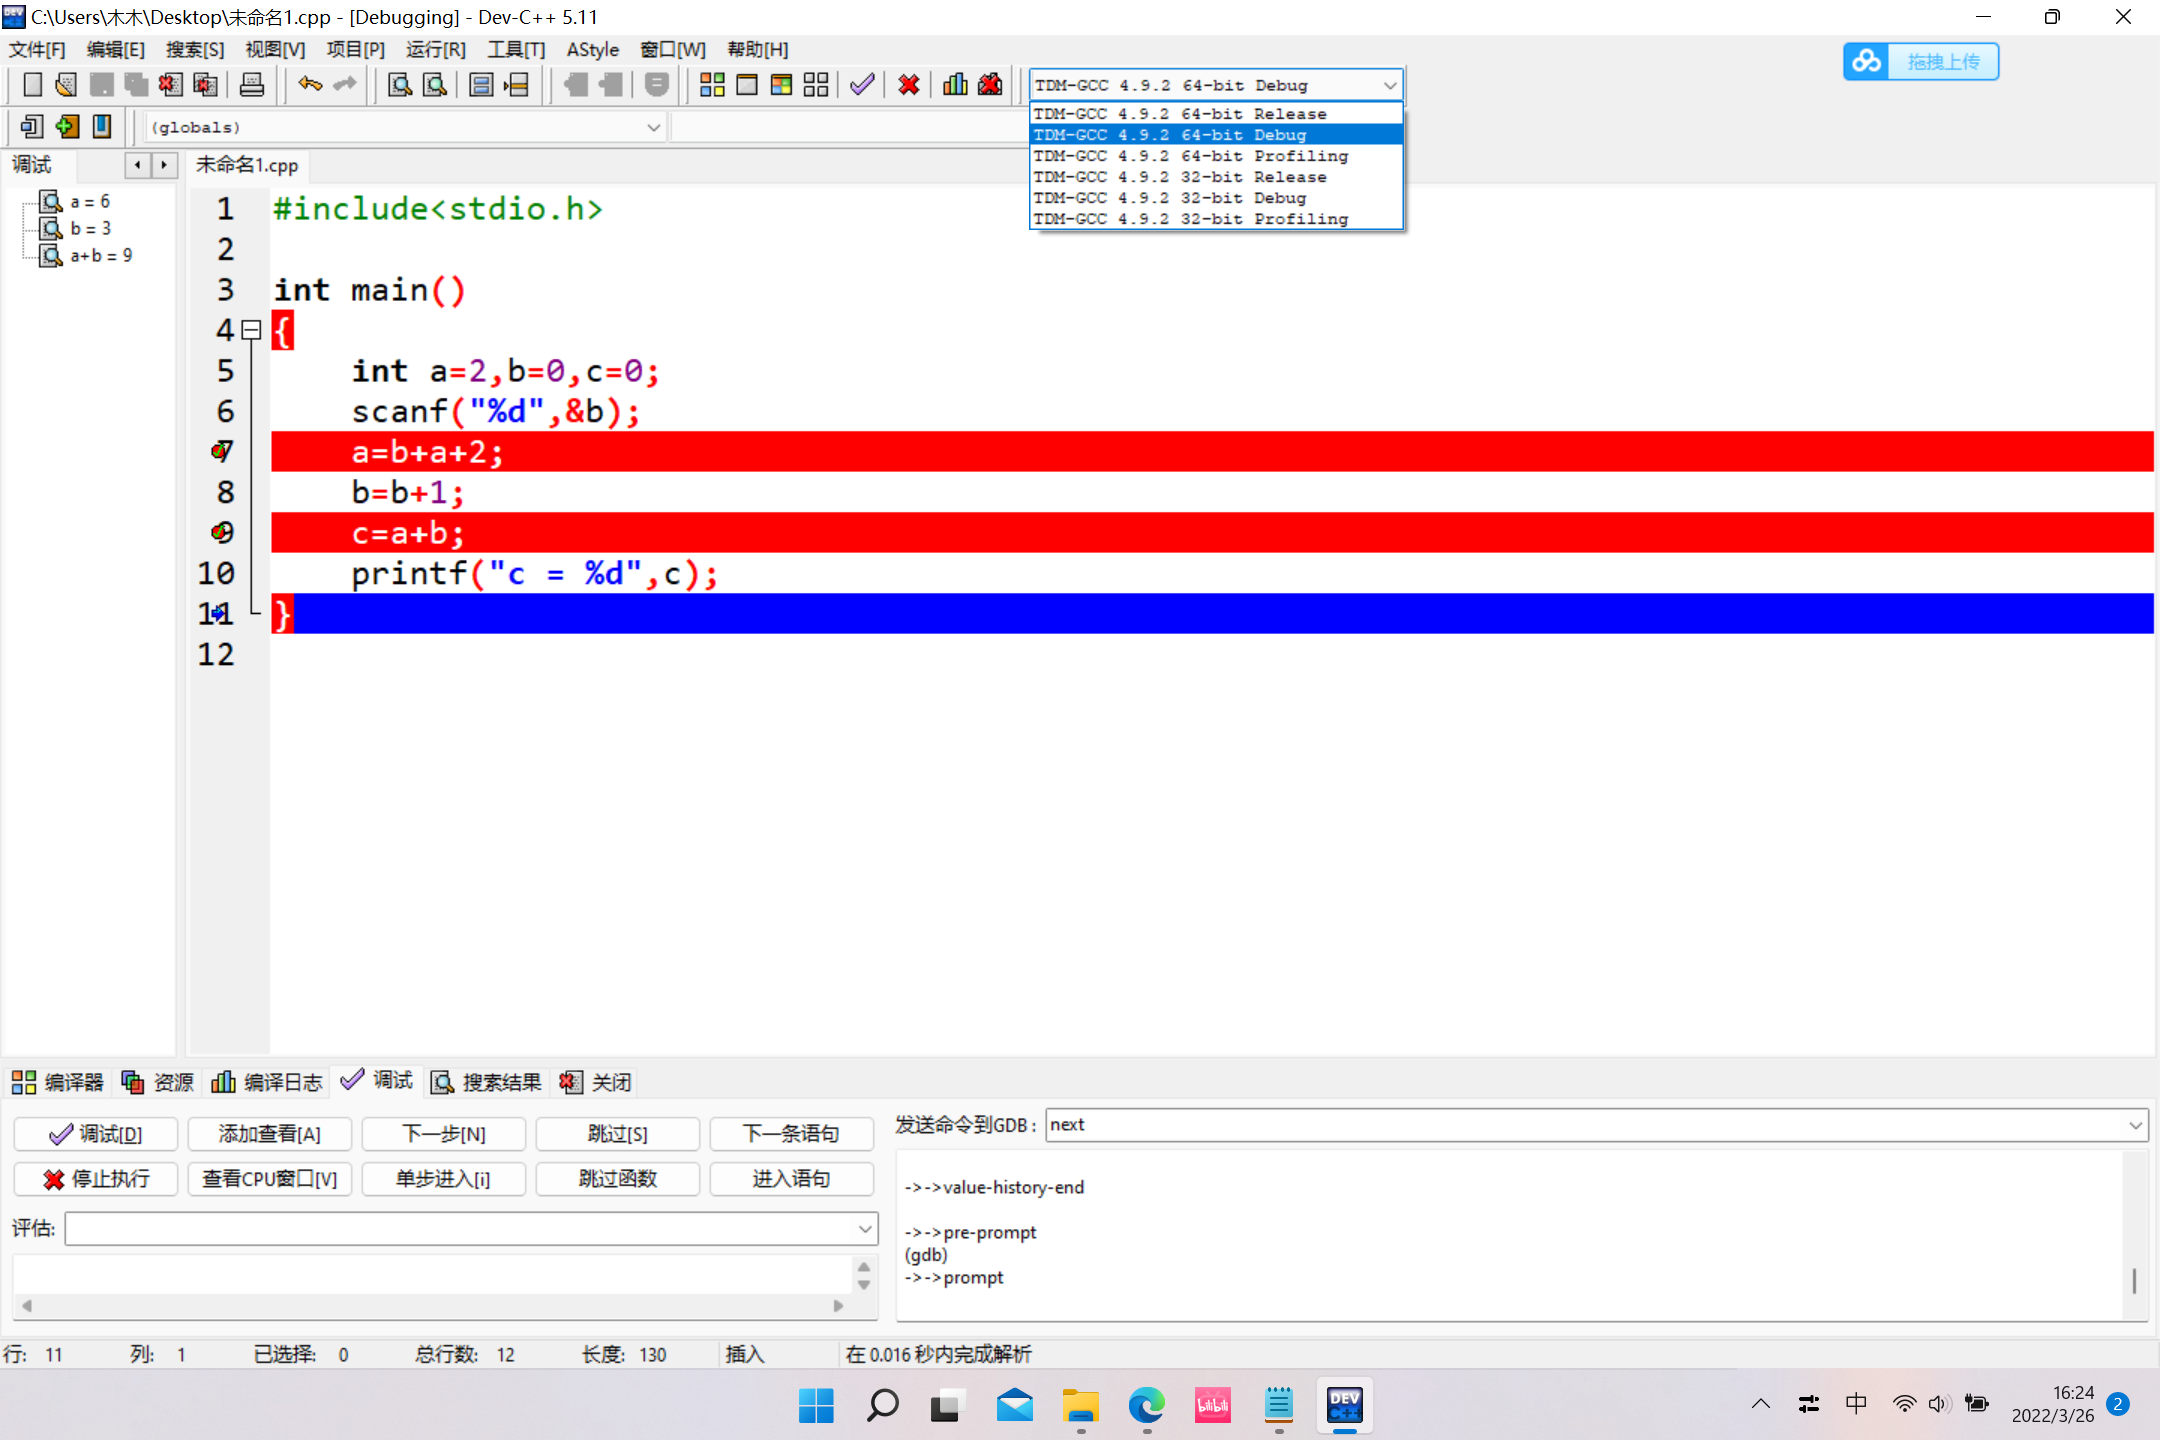
Task: Expand the 评估 evaluation combo box
Action: 860,1228
